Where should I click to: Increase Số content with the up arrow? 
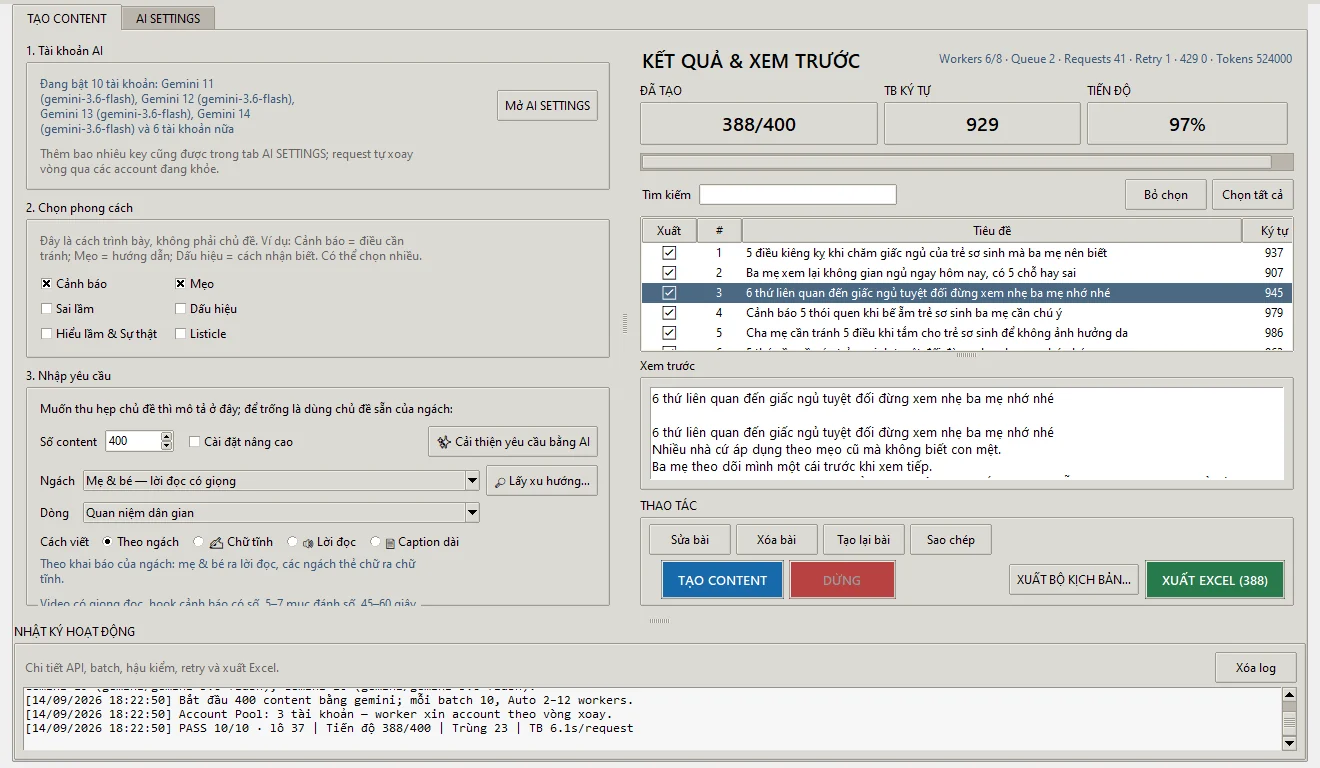(x=167, y=436)
